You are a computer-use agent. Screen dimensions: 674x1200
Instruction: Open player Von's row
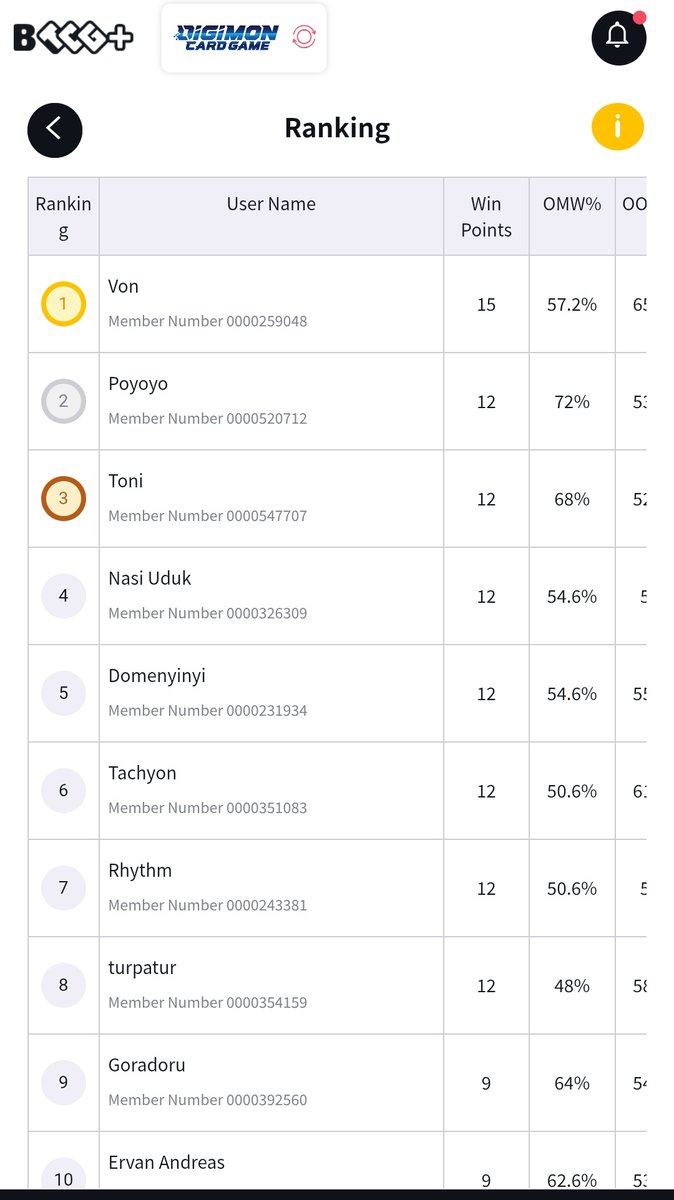point(337,304)
